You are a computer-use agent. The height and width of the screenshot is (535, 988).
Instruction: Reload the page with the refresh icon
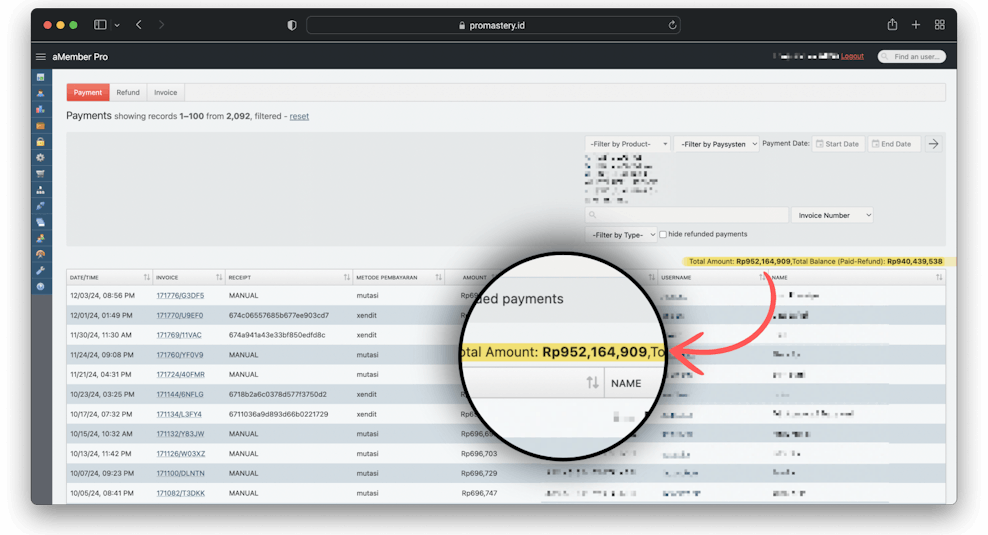(672, 25)
